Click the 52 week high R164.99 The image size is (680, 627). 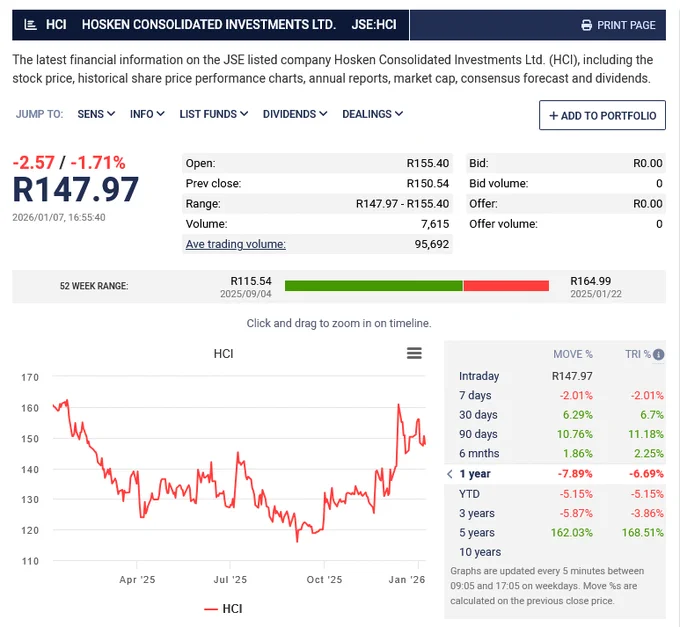coord(591,281)
